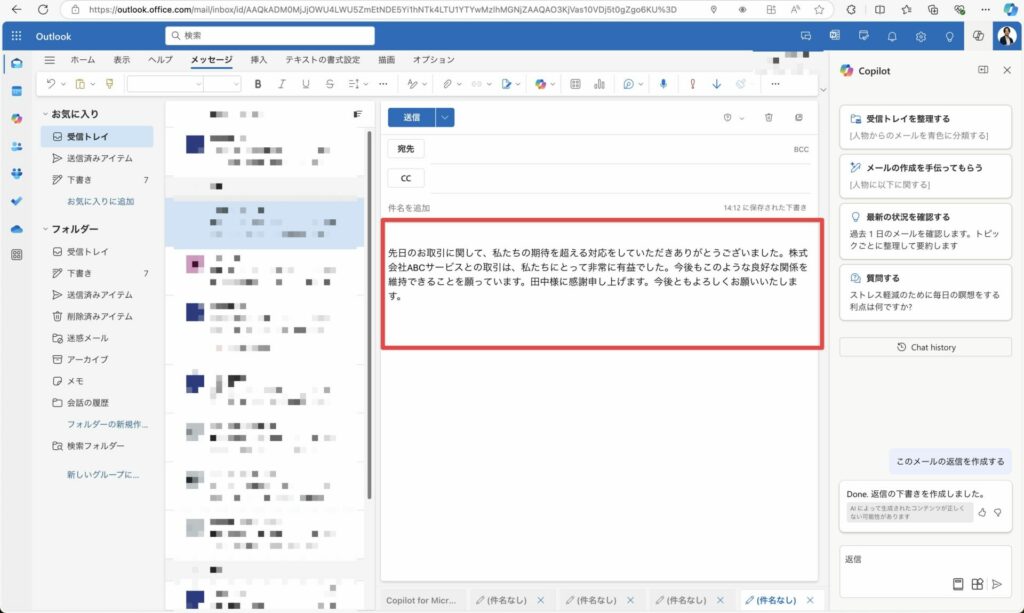Viewport: 1024px width, 613px height.
Task: Open the Calendar app from the left rail
Action: coord(15,90)
